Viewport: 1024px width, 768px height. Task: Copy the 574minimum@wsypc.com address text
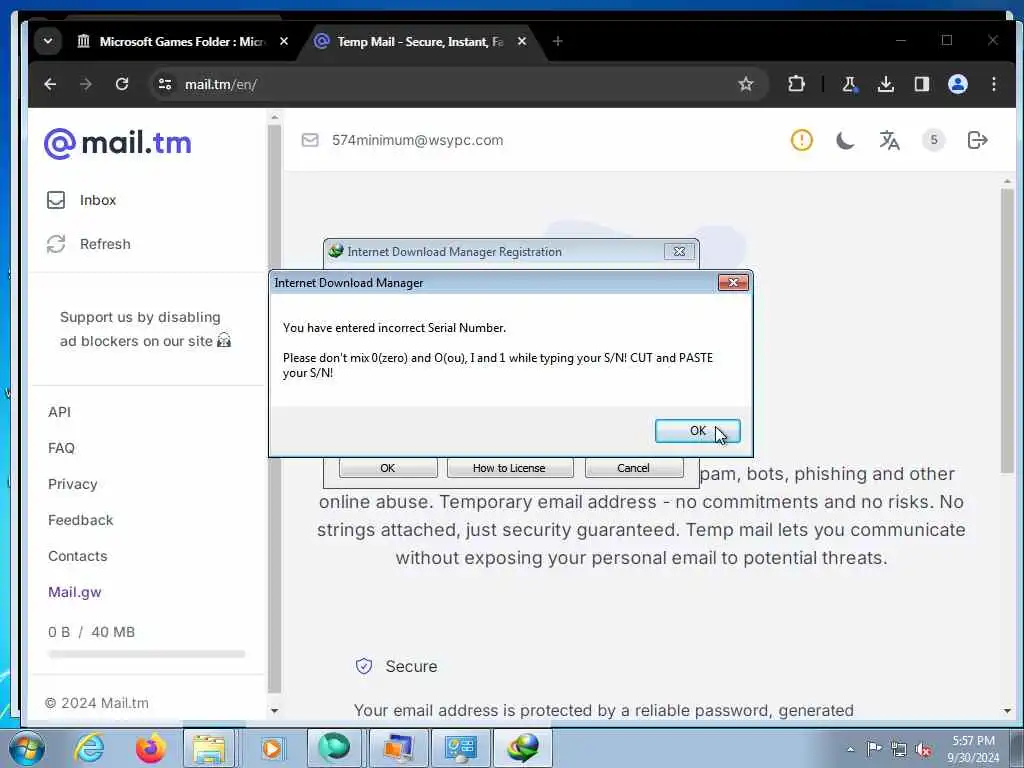[x=417, y=140]
